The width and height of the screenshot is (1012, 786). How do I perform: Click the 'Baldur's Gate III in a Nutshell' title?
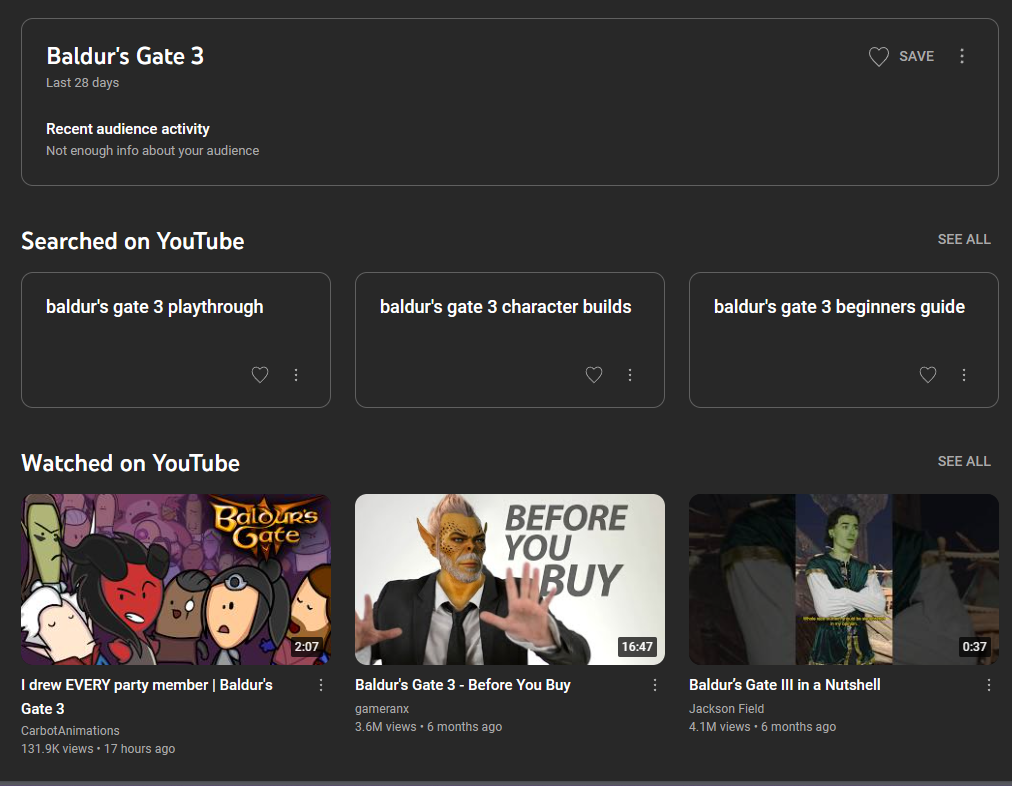(x=784, y=685)
